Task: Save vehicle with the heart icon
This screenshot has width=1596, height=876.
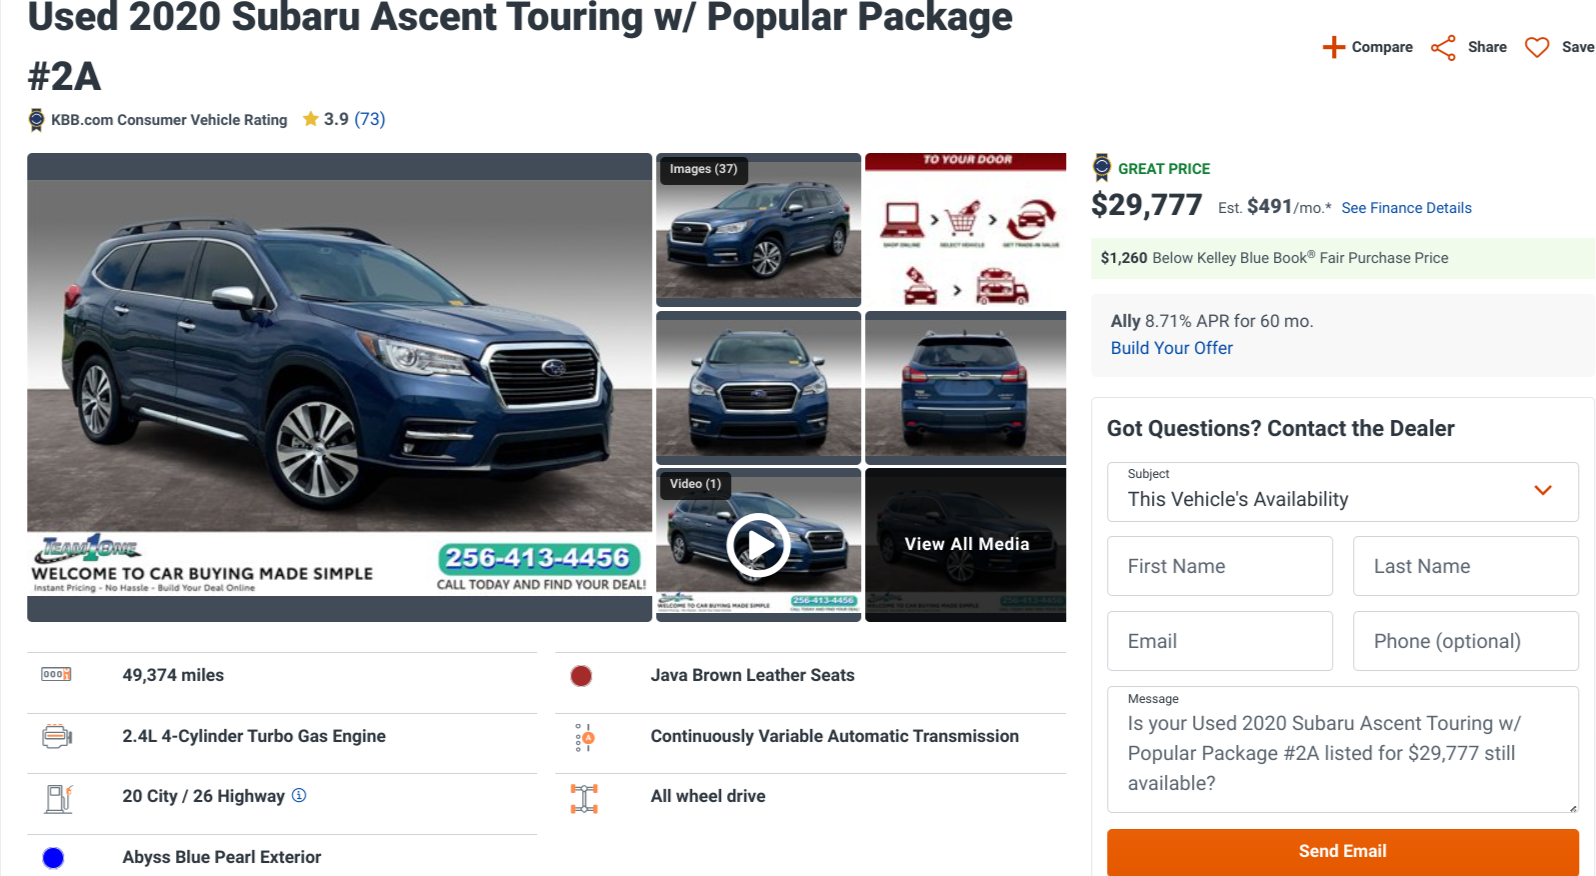Action: [1537, 47]
